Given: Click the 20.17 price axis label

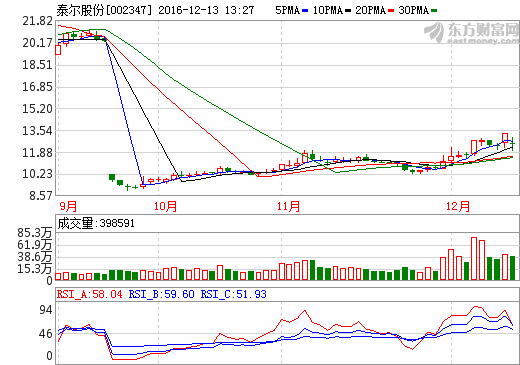Looking at the screenshot, I should pos(38,43).
